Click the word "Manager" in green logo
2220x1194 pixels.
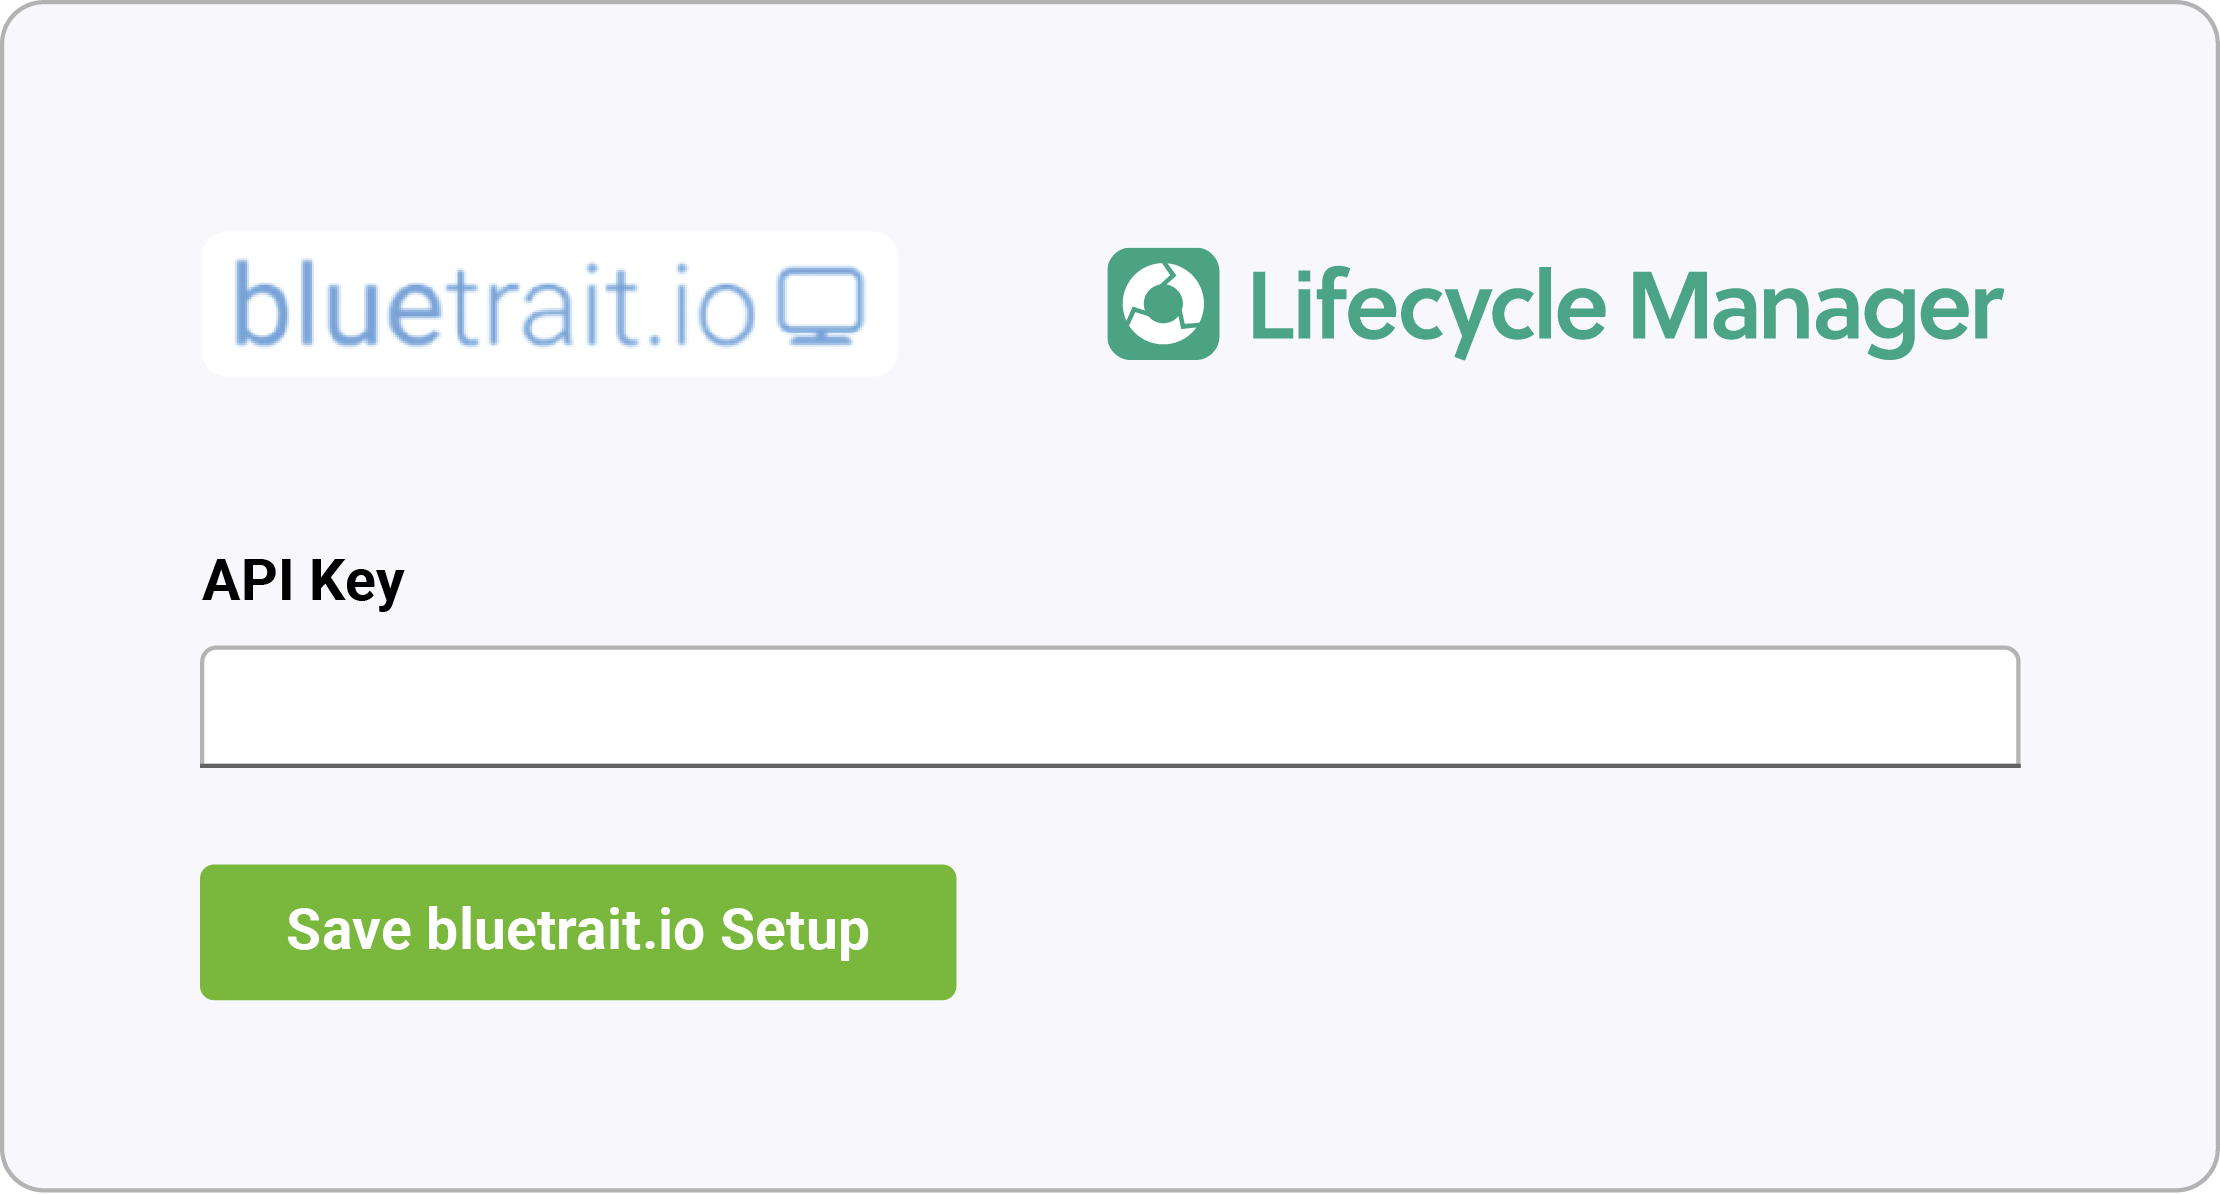pos(1817,311)
